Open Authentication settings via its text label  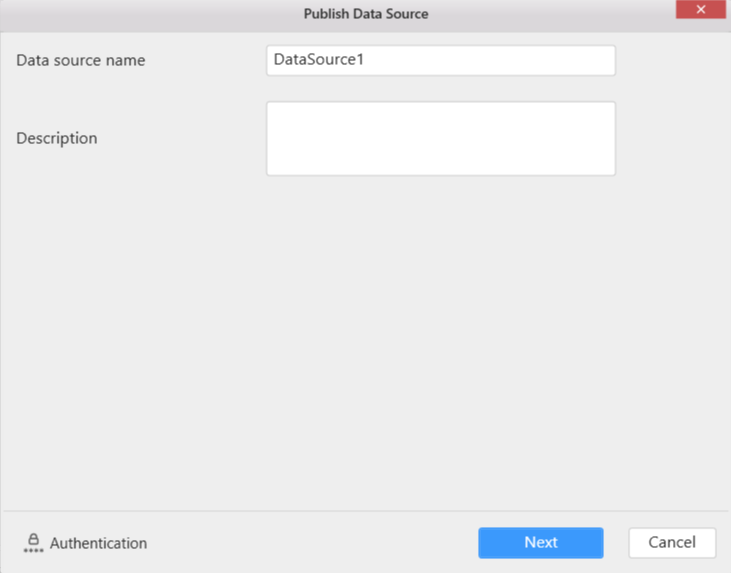[x=98, y=543]
